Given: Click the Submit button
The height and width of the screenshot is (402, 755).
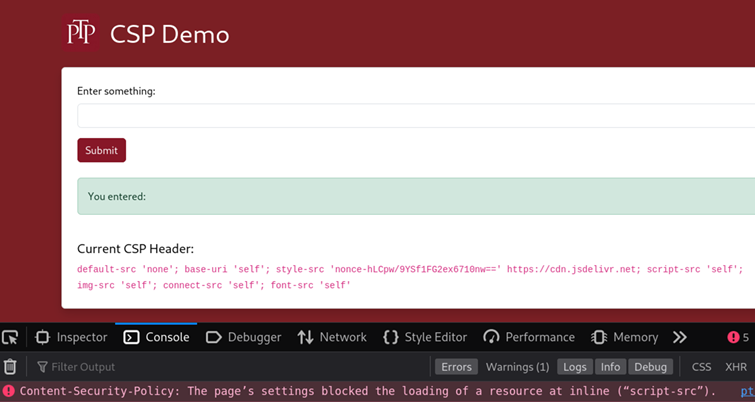Looking at the screenshot, I should coord(102,150).
